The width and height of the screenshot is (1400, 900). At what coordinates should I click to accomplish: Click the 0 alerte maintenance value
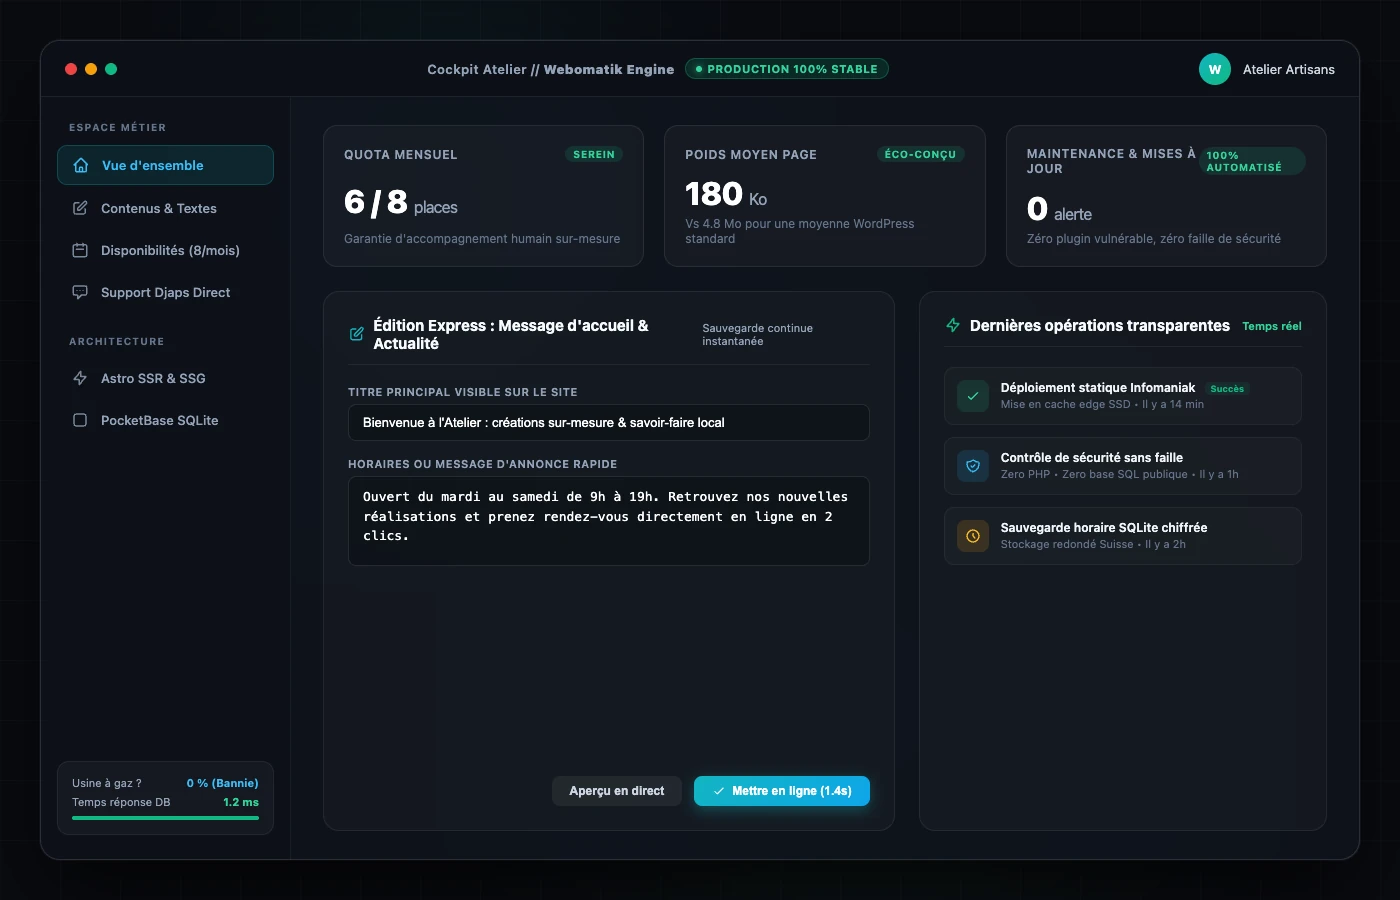point(1059,209)
